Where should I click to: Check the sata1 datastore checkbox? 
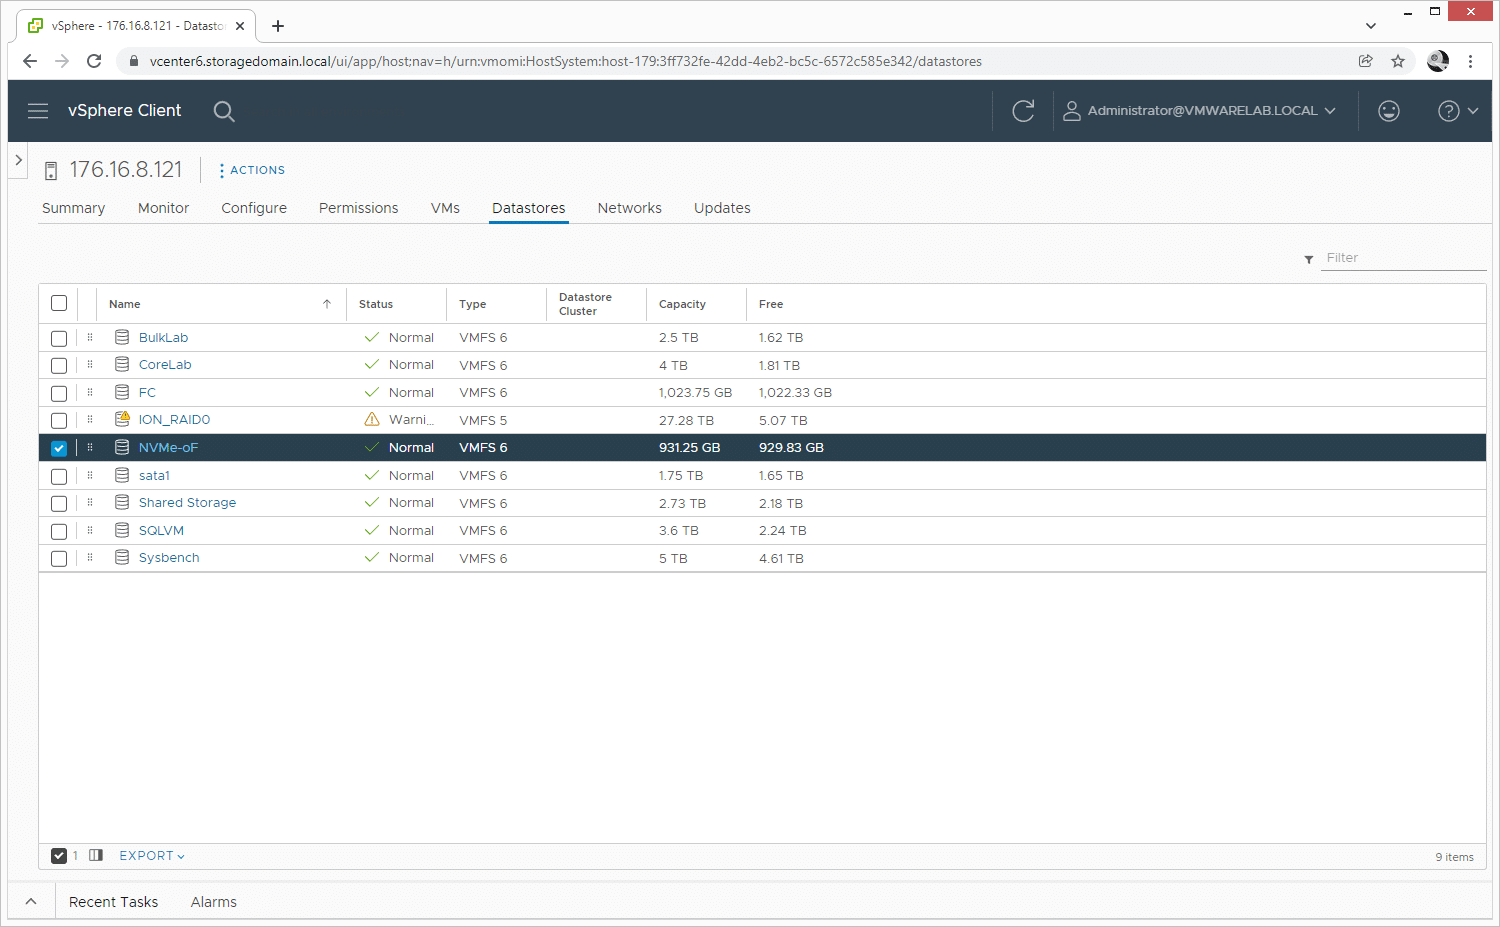point(59,476)
